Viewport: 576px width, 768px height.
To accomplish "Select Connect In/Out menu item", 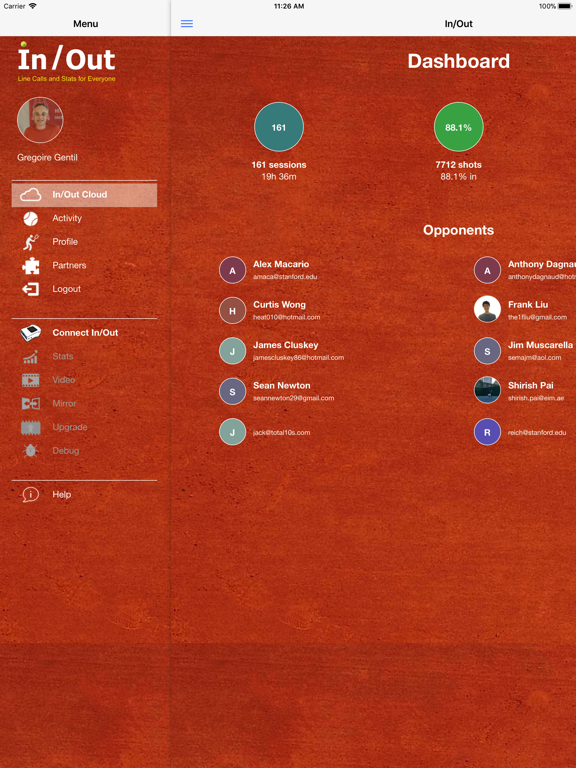I will (84, 333).
